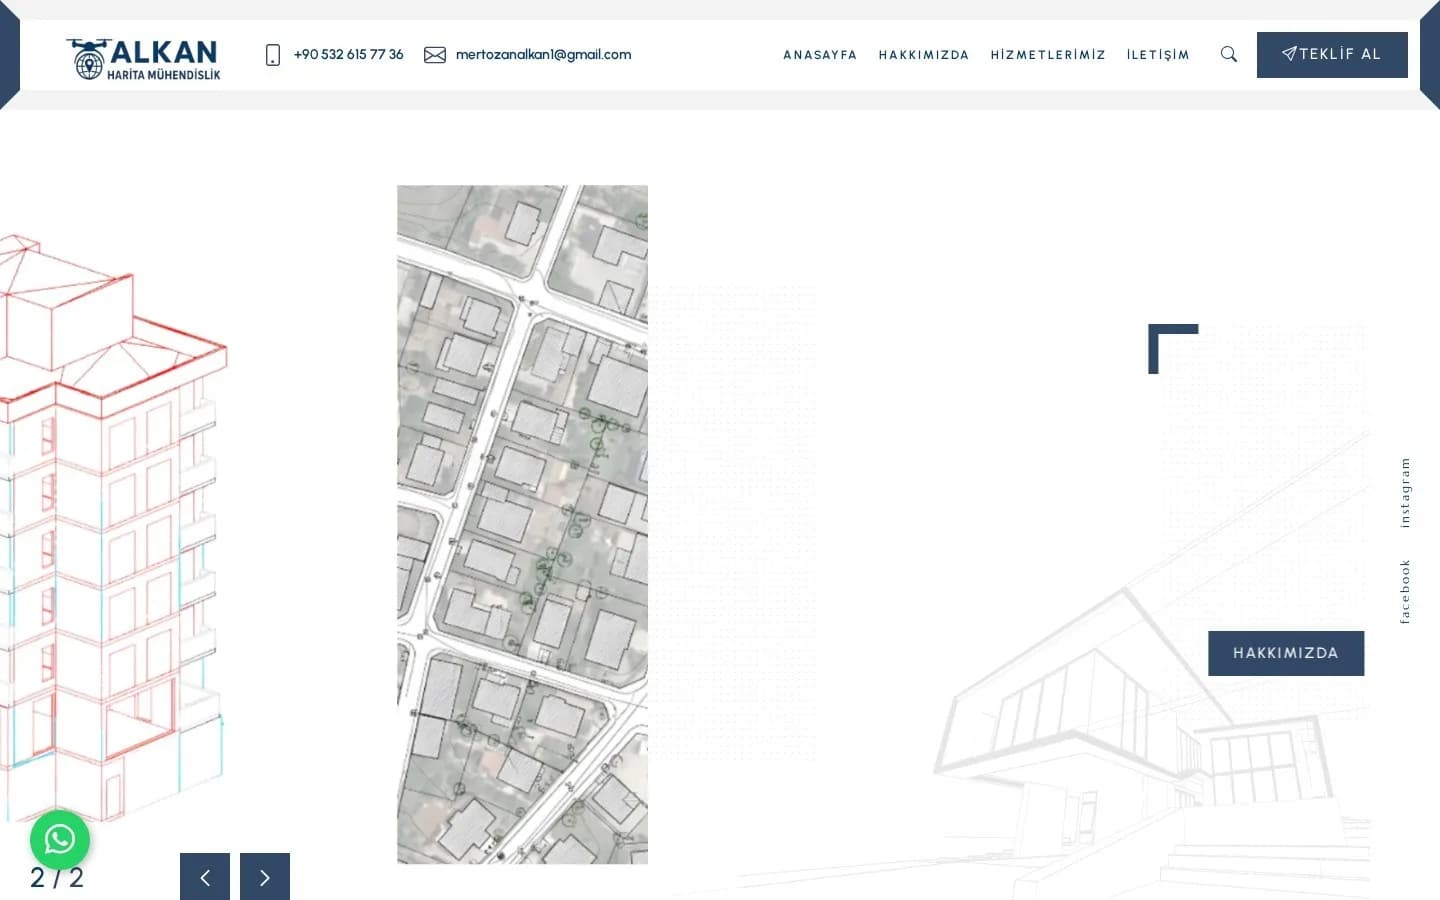
Task: Click the Teklif Al button
Action: coord(1332,55)
